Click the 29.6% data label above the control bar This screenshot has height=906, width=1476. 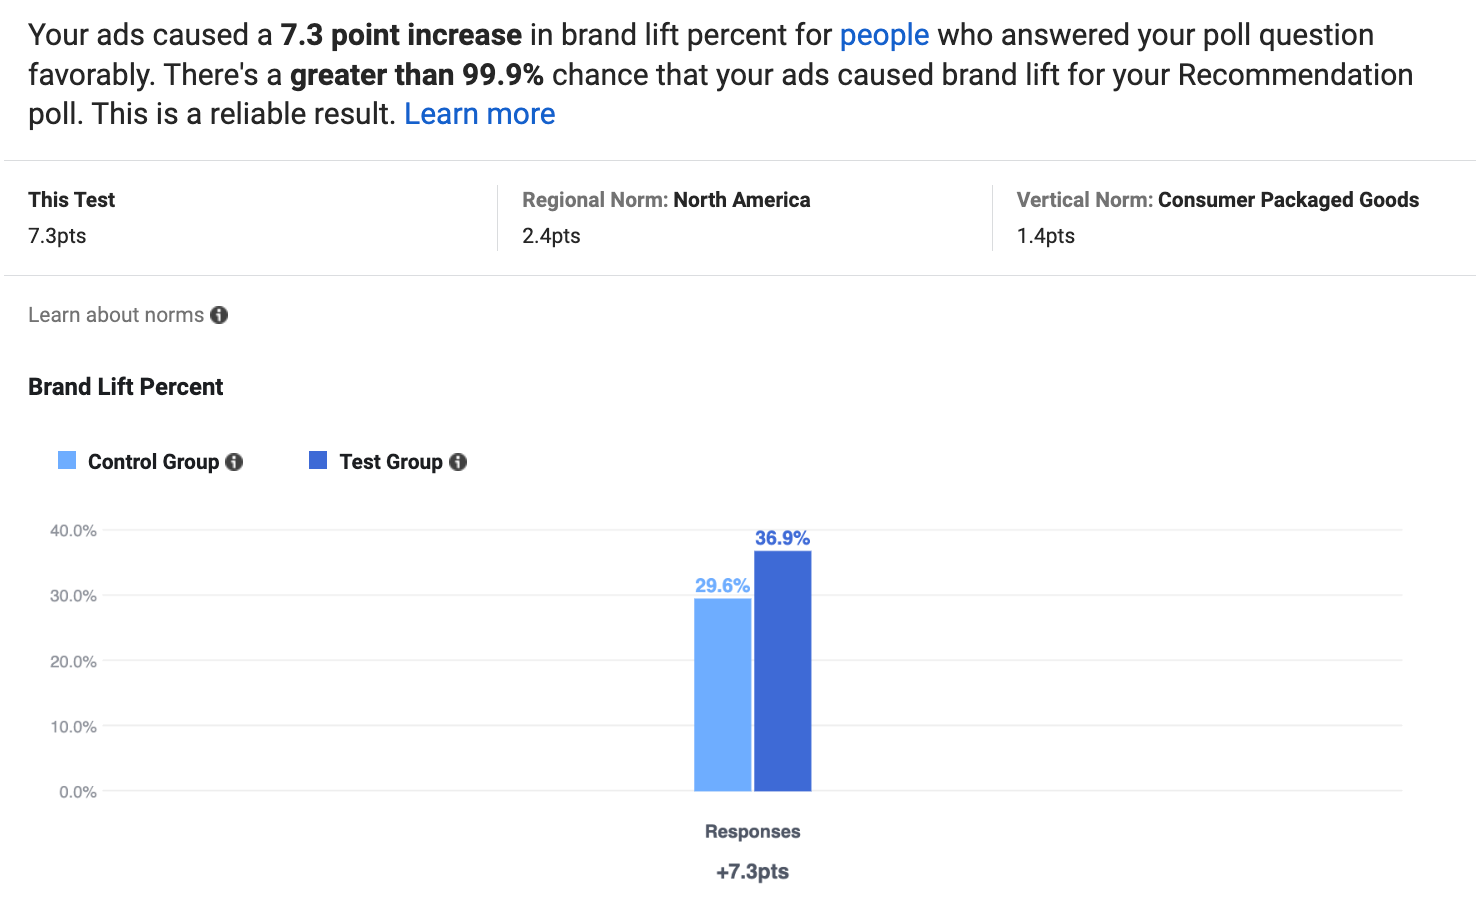click(x=722, y=586)
